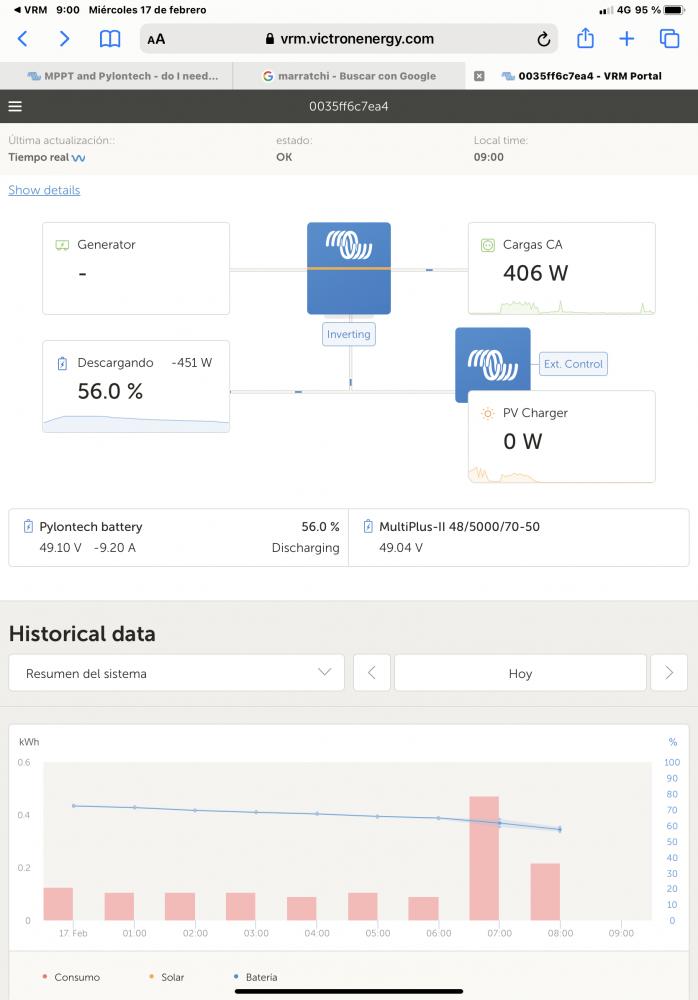
Task: Click the Ext. Control badge
Action: click(573, 364)
